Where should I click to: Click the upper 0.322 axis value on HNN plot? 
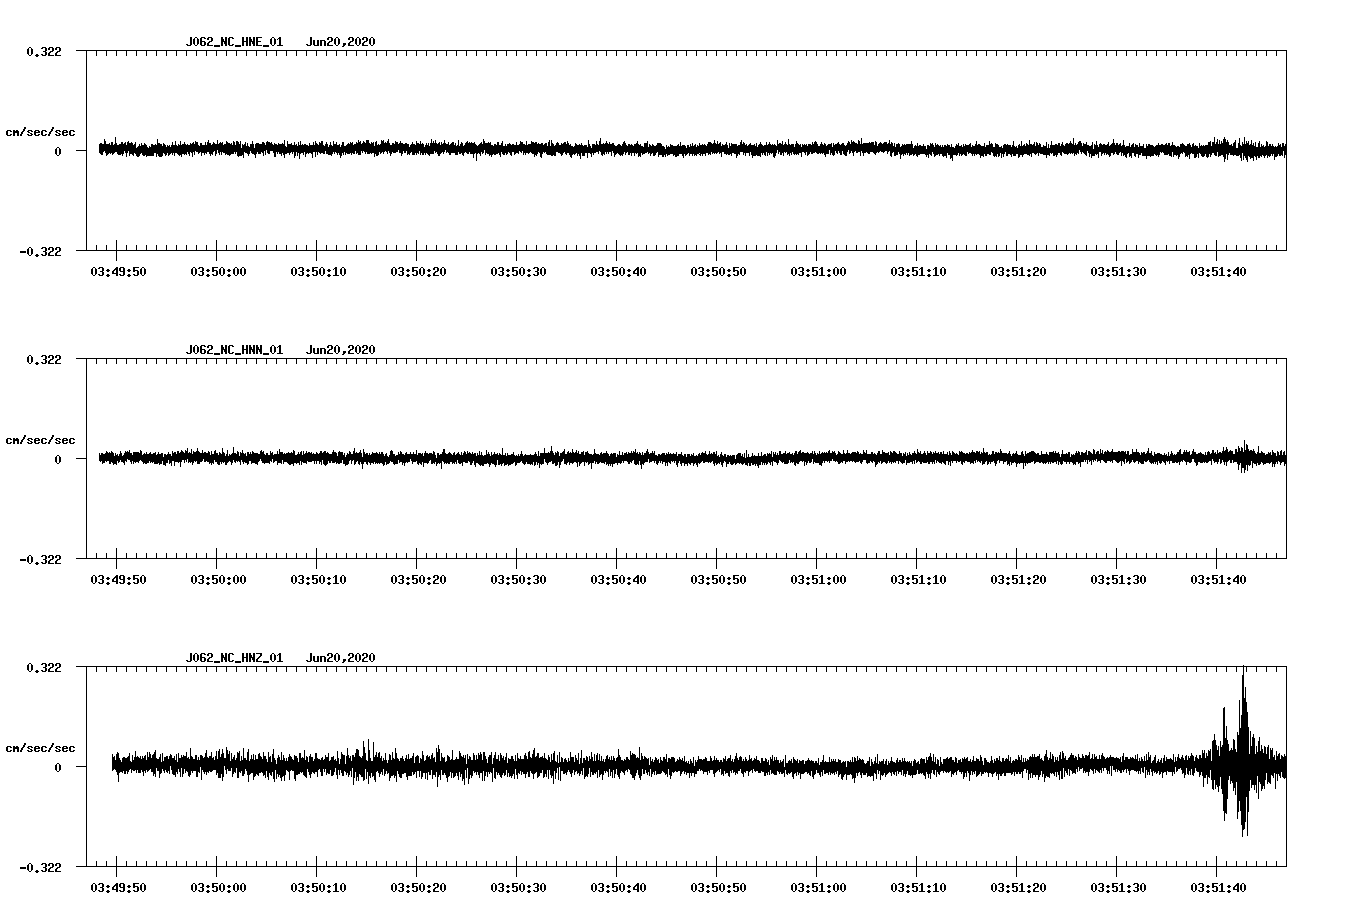coord(43,360)
